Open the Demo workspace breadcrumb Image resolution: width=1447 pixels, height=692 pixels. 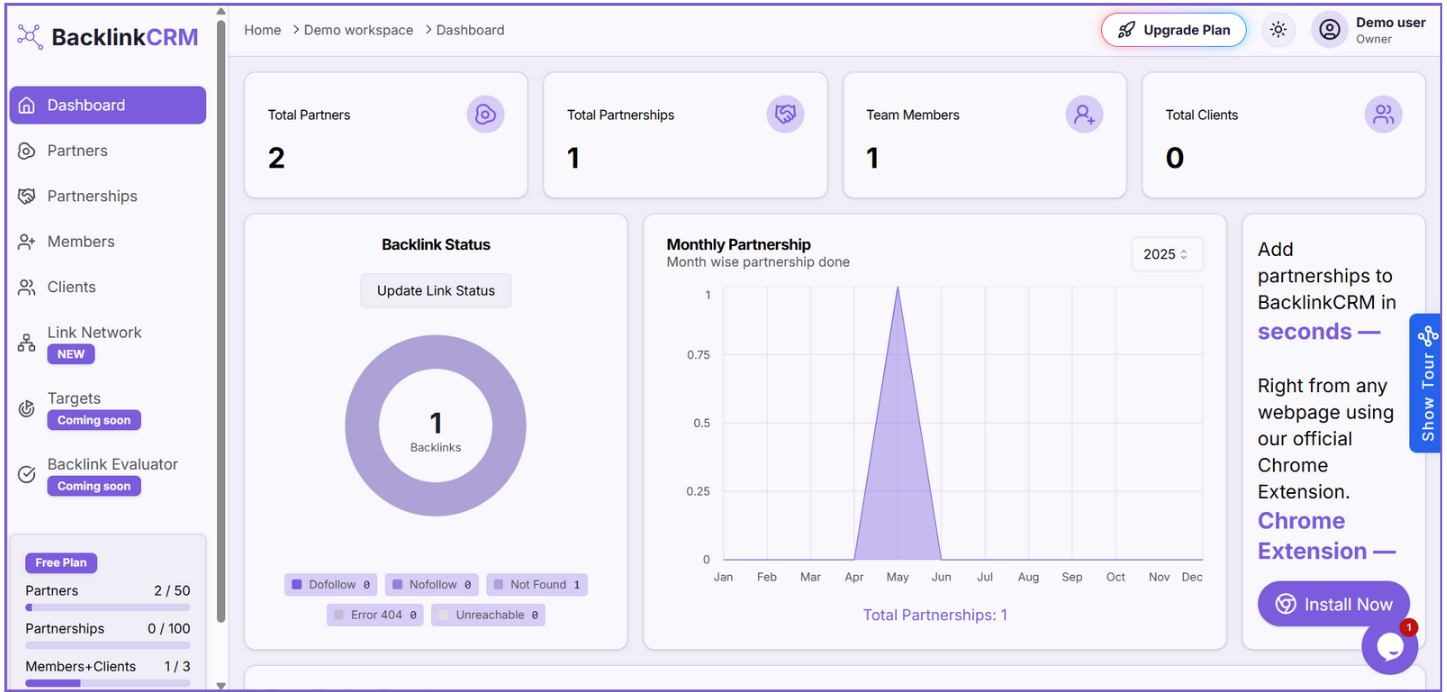(358, 30)
